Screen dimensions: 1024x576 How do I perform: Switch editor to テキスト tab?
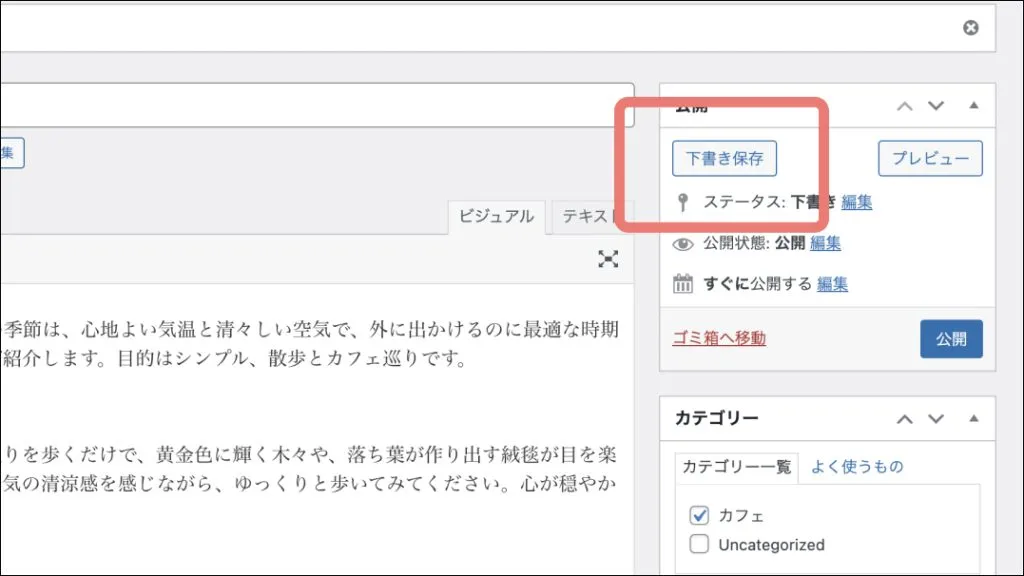[x=592, y=217]
